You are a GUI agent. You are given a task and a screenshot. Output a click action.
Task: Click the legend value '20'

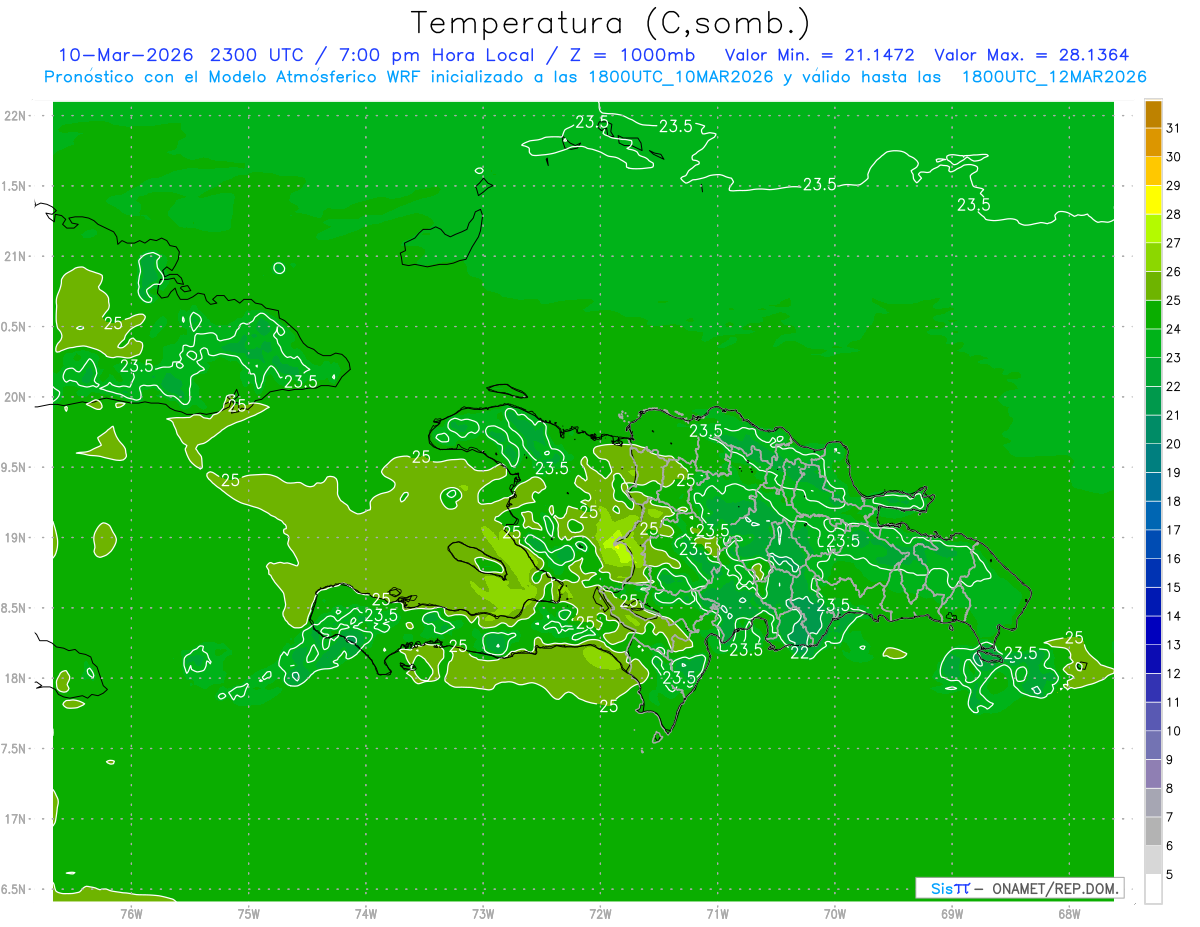click(1174, 444)
